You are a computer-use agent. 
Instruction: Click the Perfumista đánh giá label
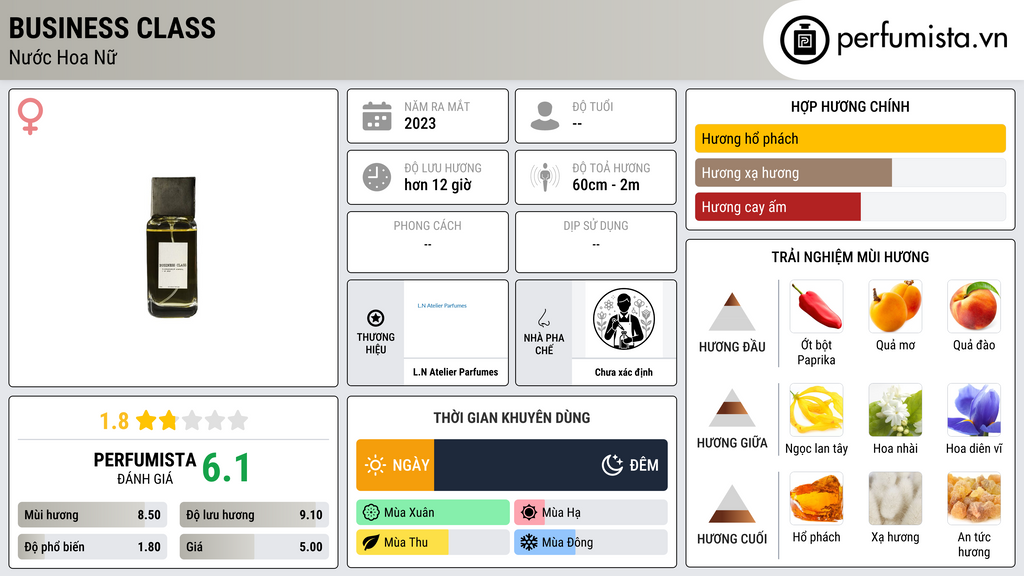[145, 468]
